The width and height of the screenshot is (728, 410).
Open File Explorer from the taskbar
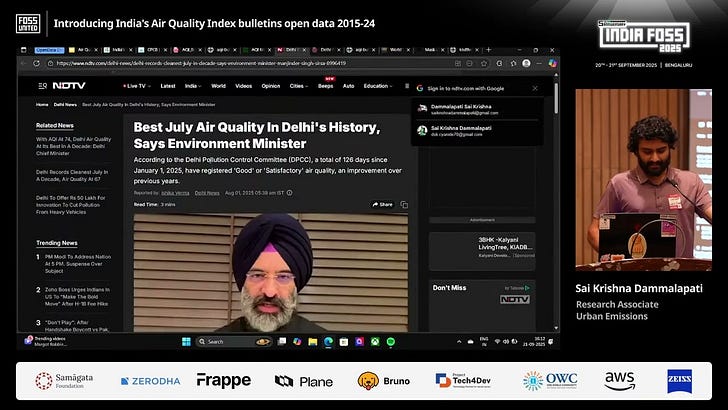[x=312, y=342]
